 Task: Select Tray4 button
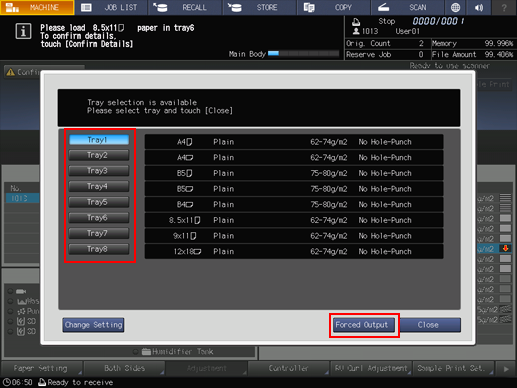point(99,186)
